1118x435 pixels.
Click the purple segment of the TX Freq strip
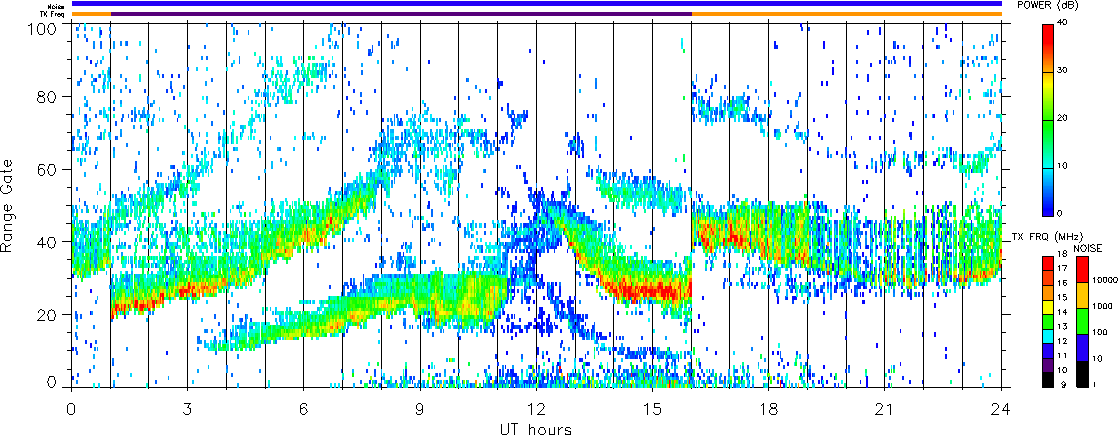coord(401,14)
